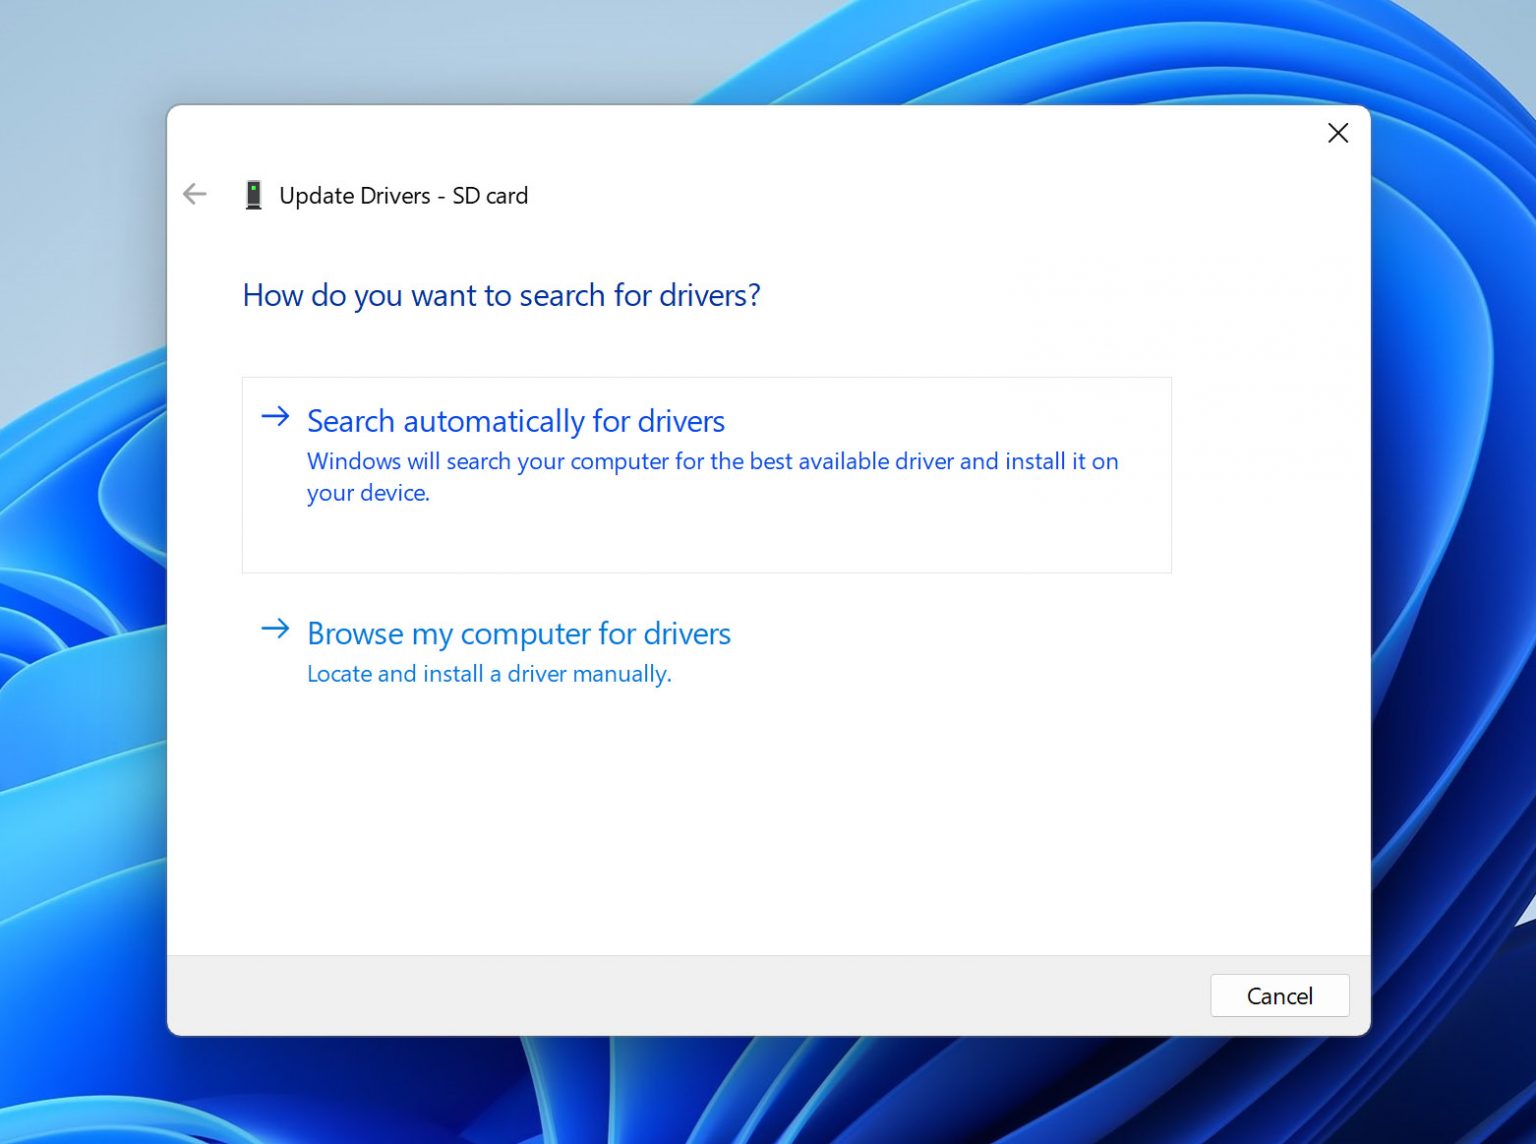Click the dialog's X close control
Viewport: 1536px width, 1144px height.
[1338, 132]
